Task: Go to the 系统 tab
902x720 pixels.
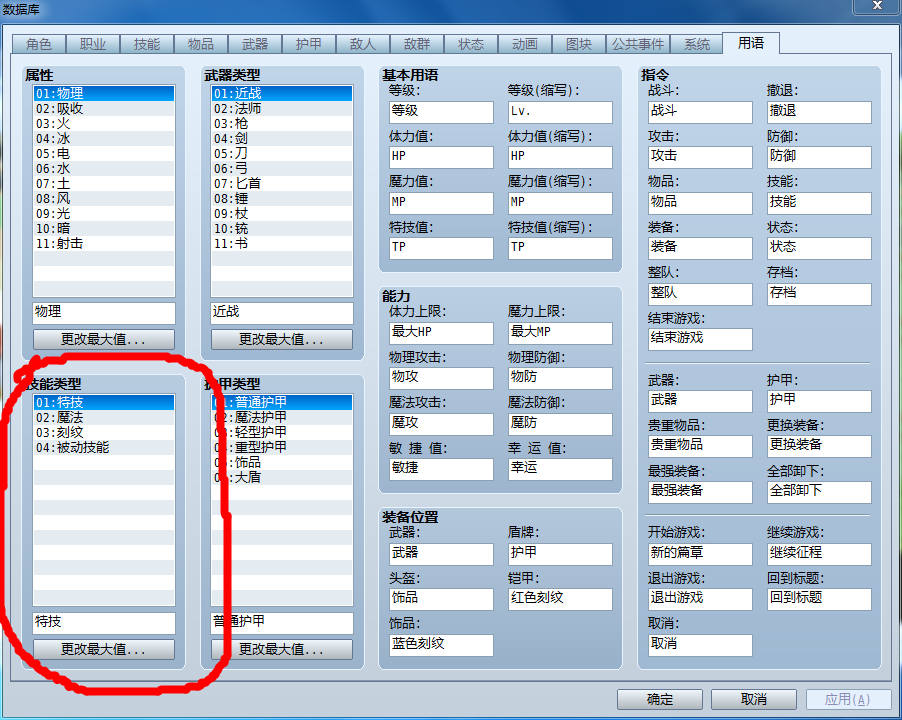Action: (x=697, y=44)
